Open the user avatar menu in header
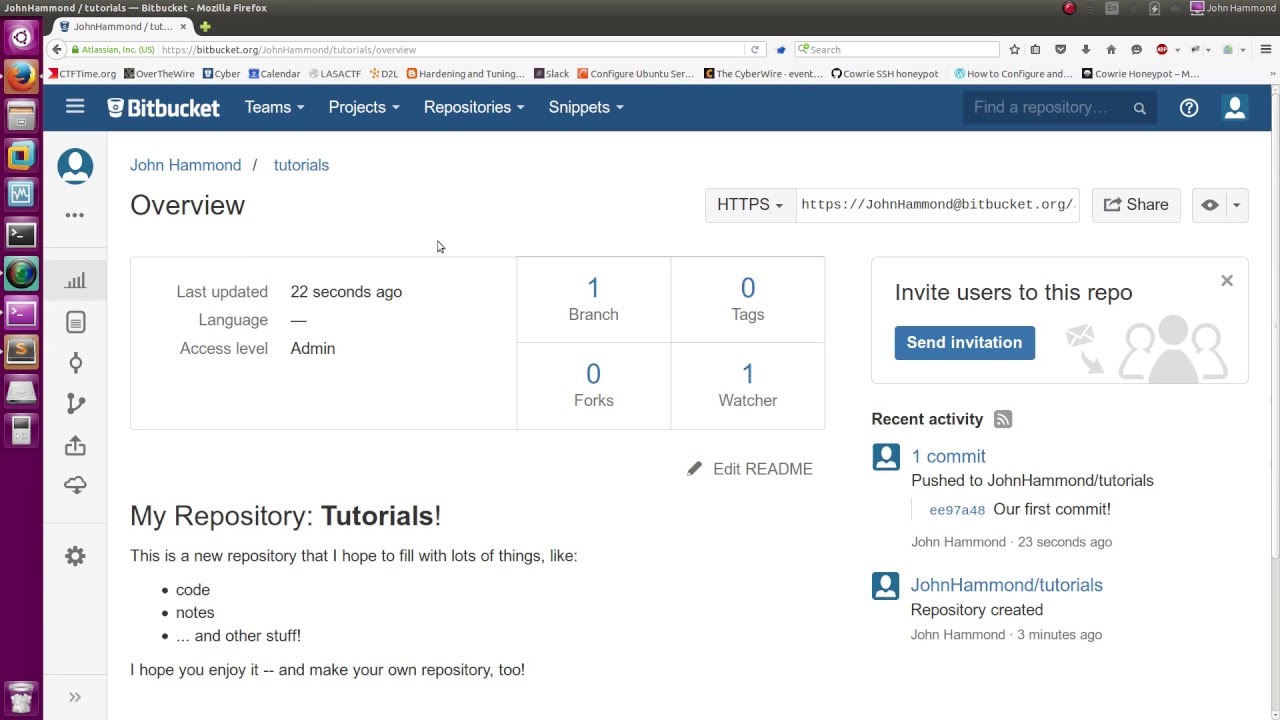This screenshot has width=1280, height=720. click(1235, 107)
